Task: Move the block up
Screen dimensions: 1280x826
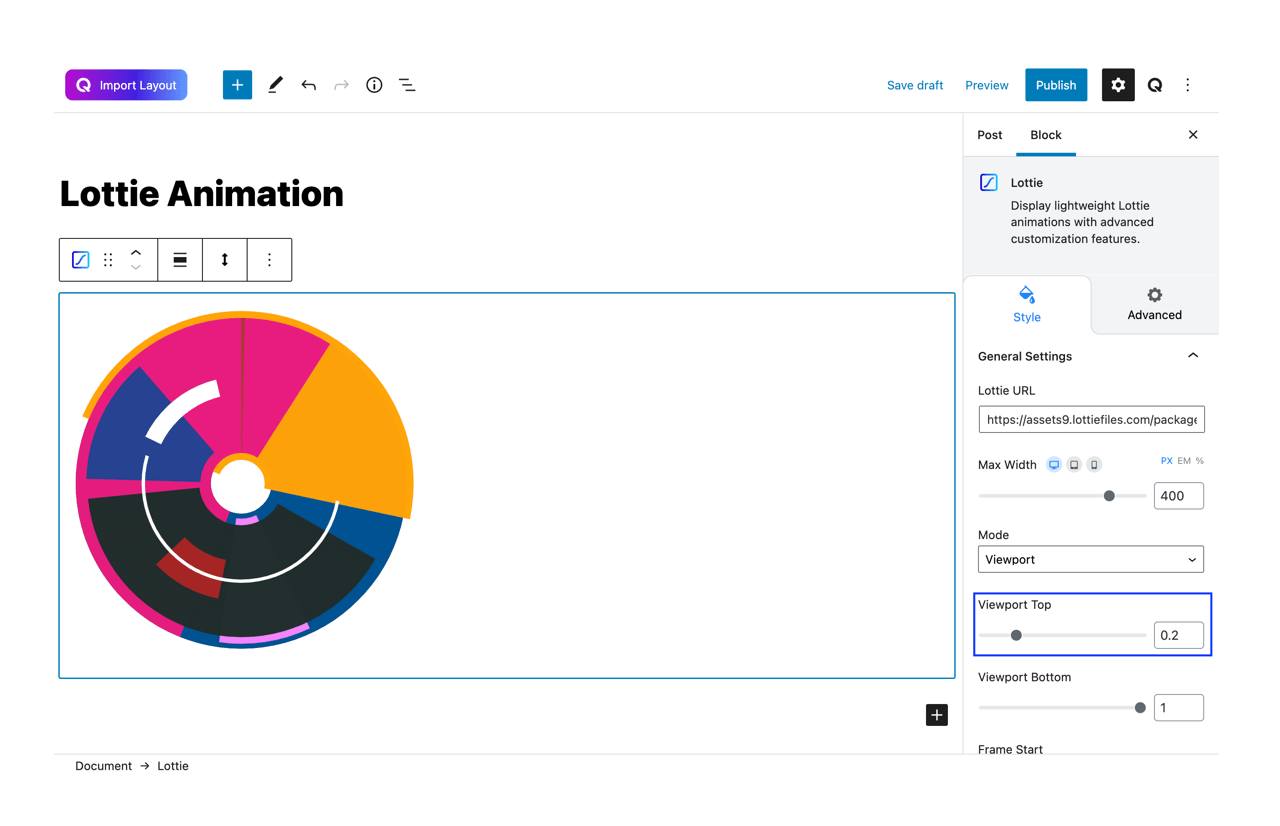Action: 136,252
